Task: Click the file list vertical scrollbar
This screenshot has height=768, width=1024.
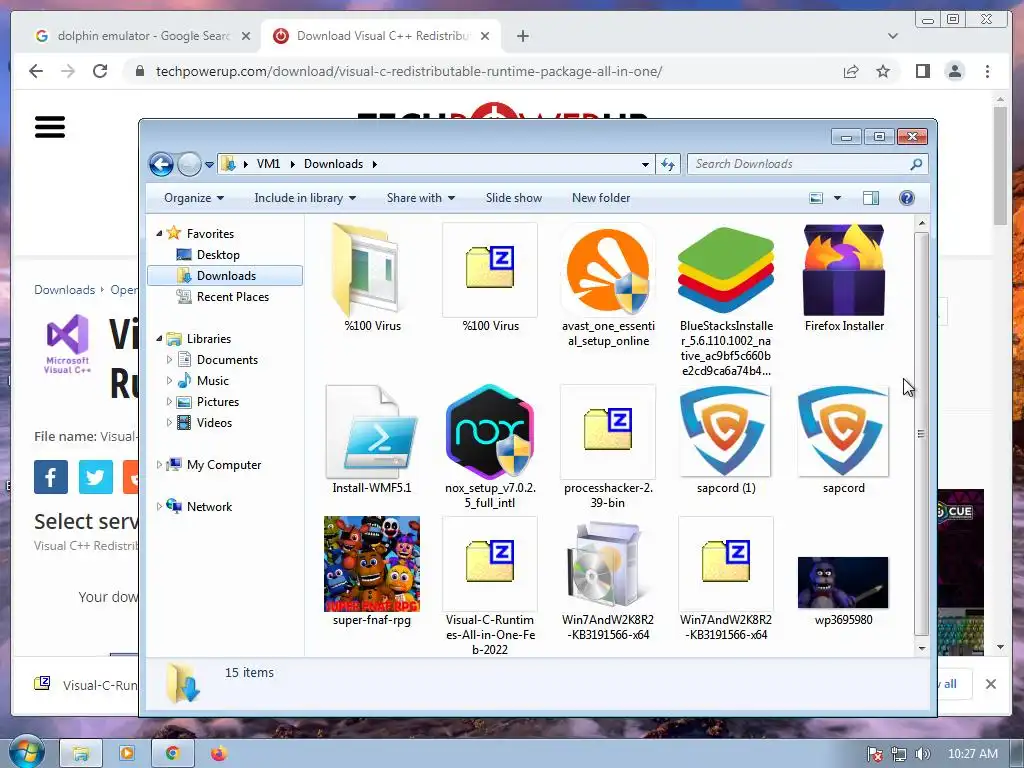Action: [921, 434]
